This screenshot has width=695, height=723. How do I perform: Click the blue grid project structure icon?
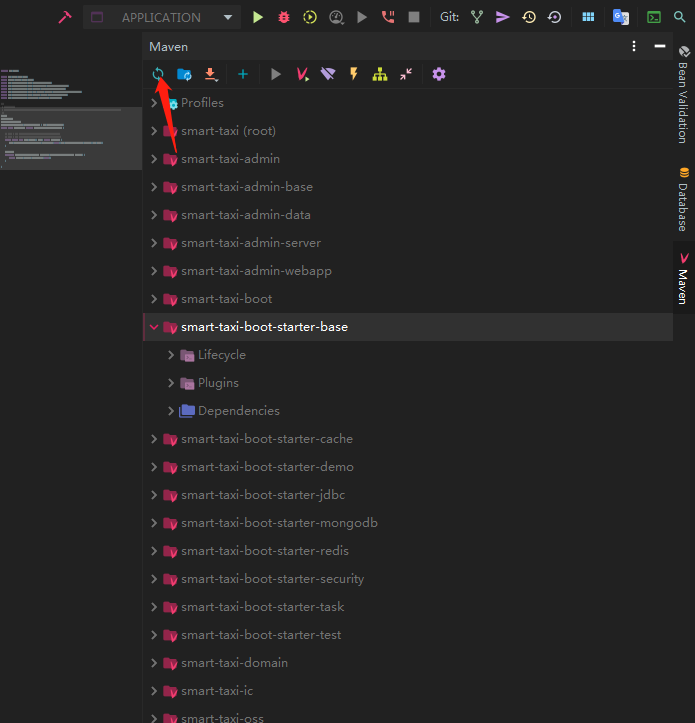point(588,18)
